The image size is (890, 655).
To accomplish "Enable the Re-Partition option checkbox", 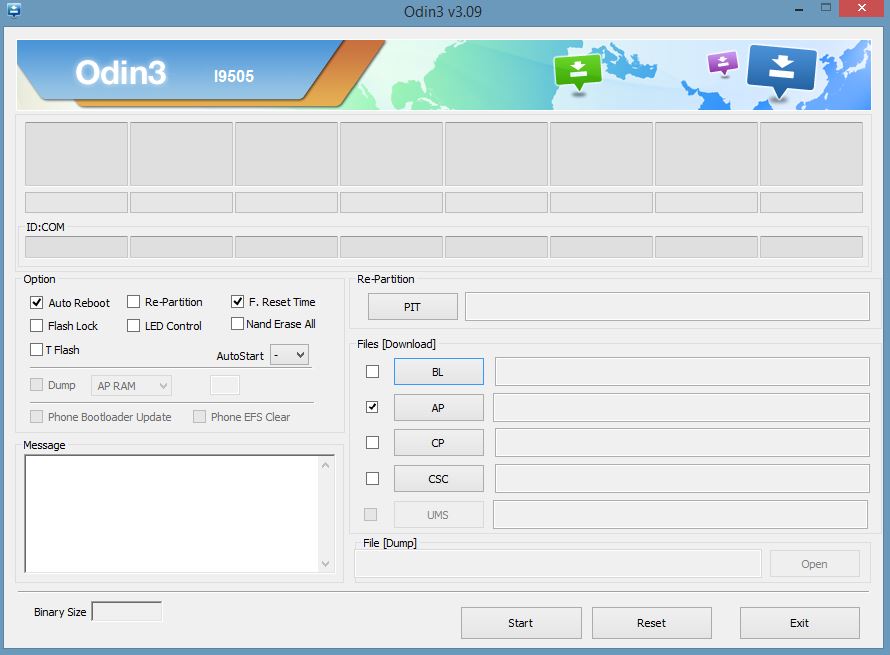I will coord(133,301).
